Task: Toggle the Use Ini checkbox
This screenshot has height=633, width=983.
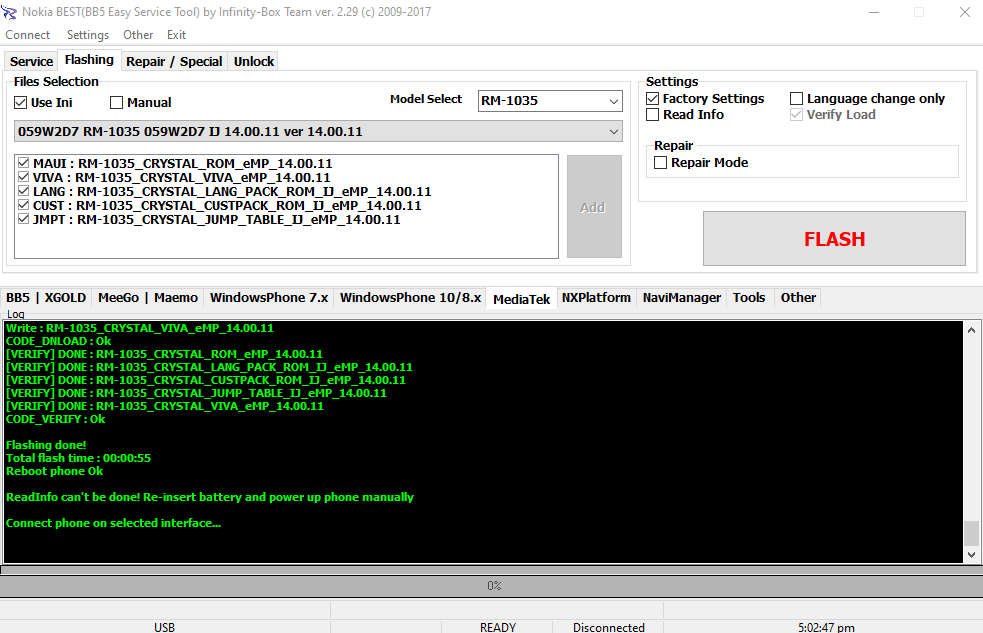Action: coord(21,102)
